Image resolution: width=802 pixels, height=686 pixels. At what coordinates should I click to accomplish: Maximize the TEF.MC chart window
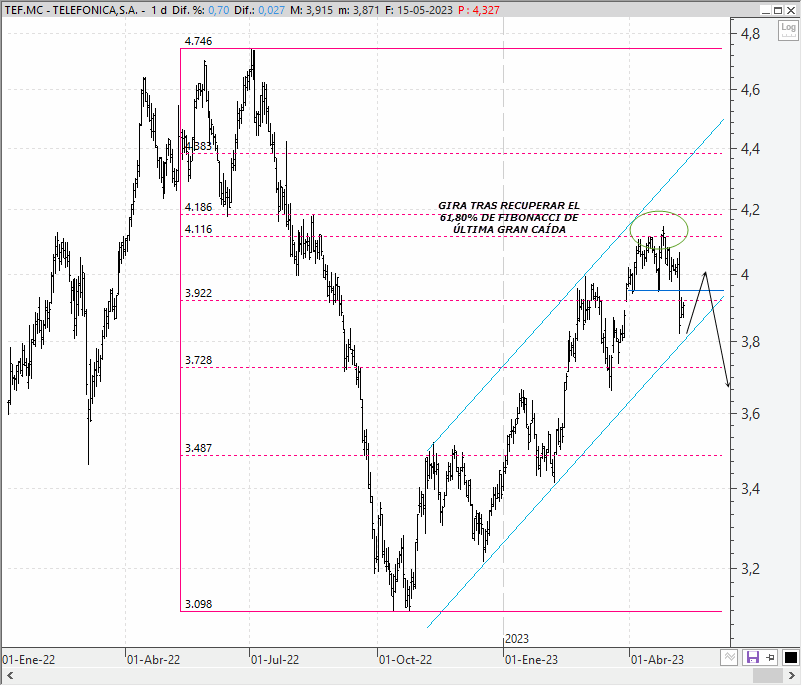pyautogui.click(x=778, y=10)
